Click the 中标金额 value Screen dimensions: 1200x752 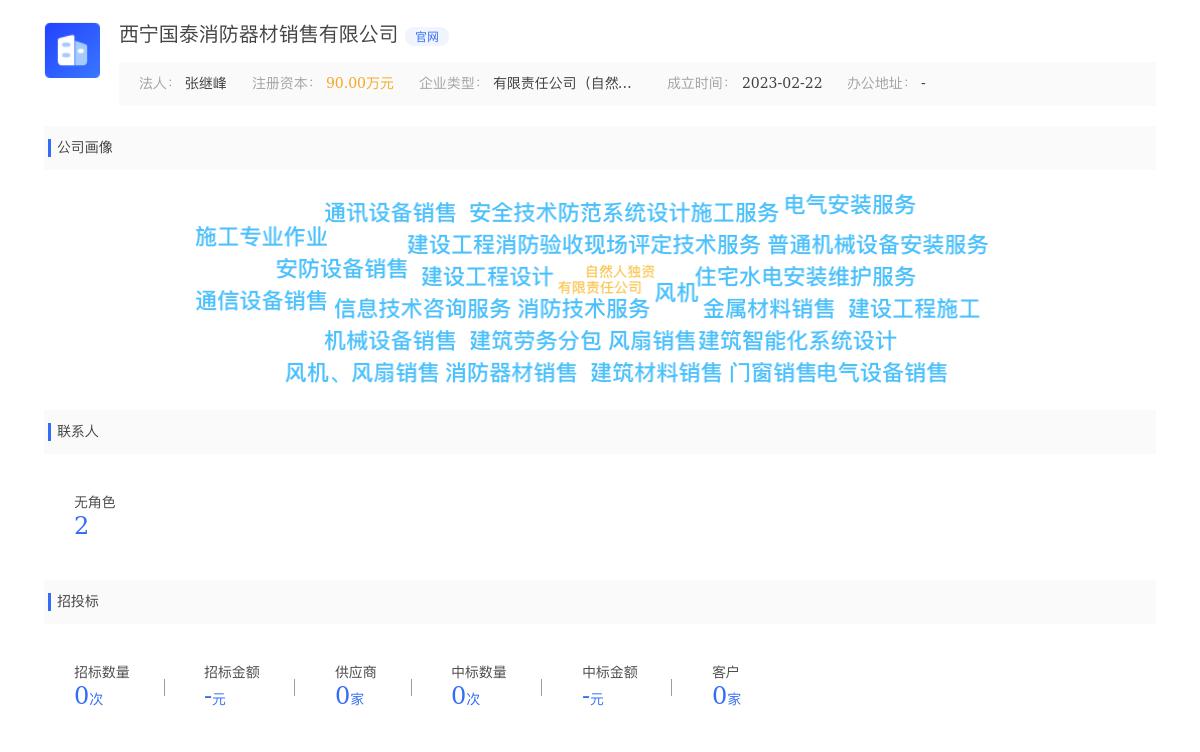coord(593,697)
